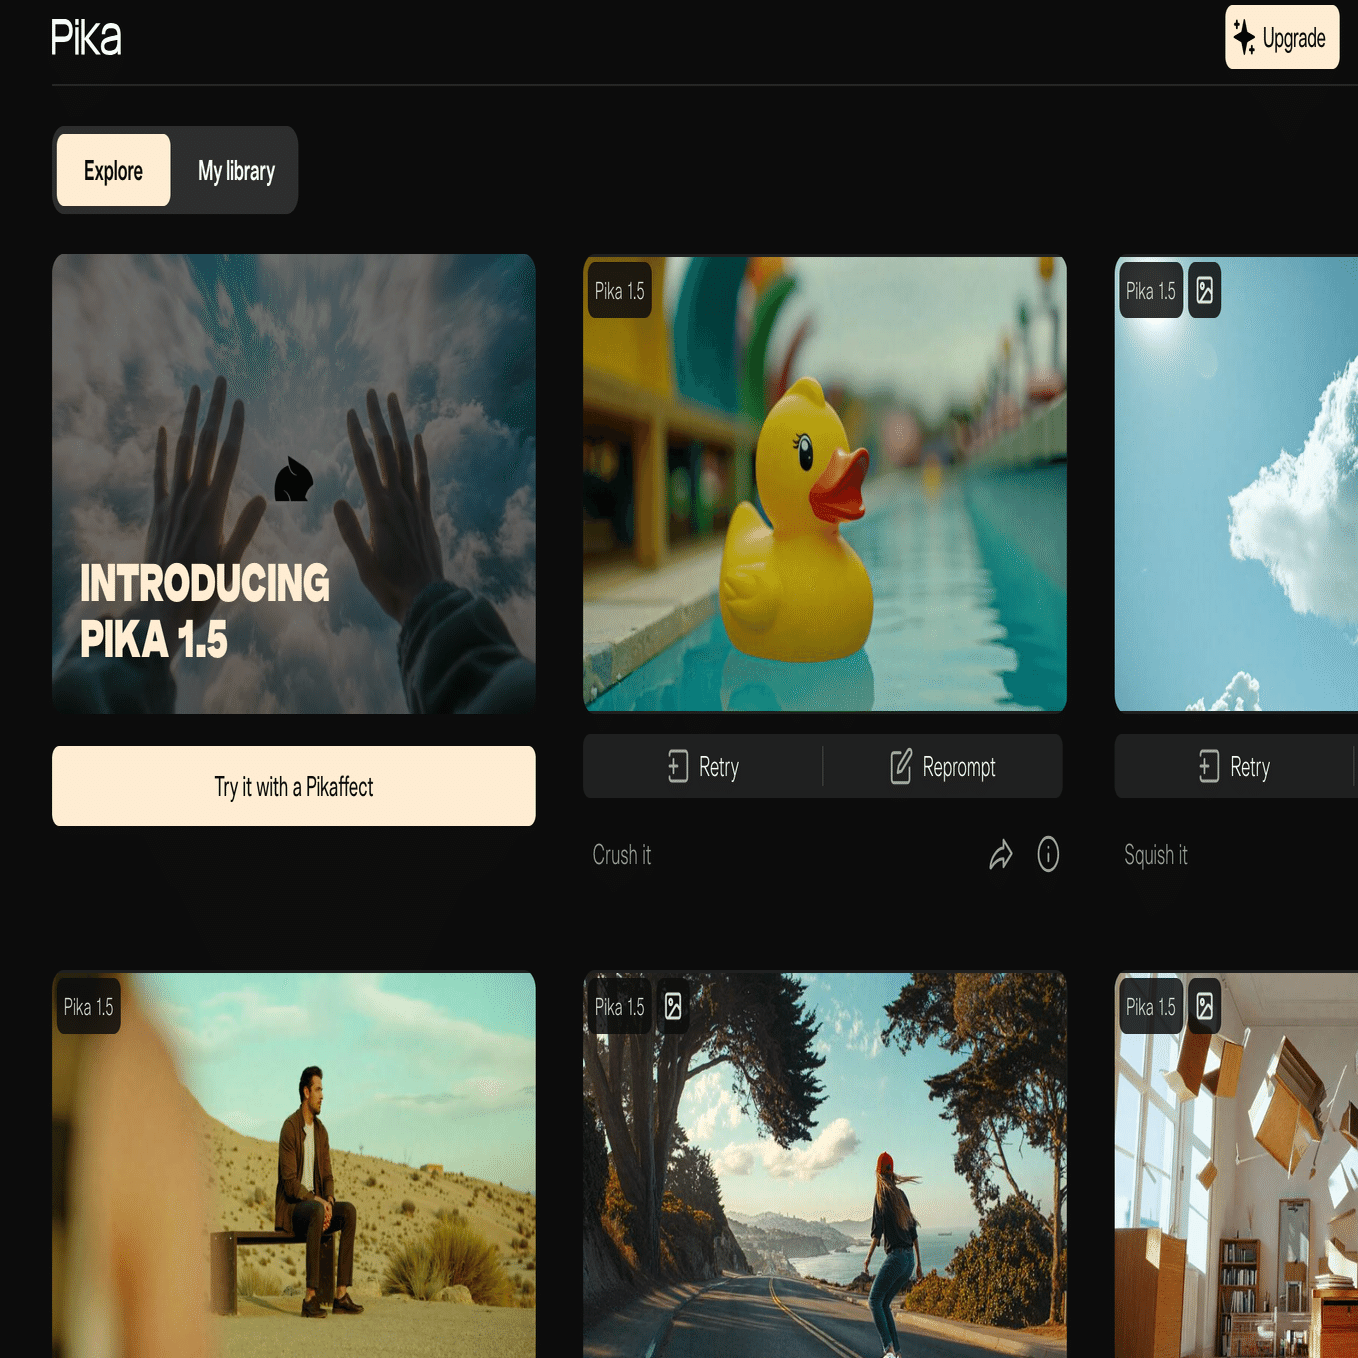Share the Crush it video

pyautogui.click(x=1001, y=855)
